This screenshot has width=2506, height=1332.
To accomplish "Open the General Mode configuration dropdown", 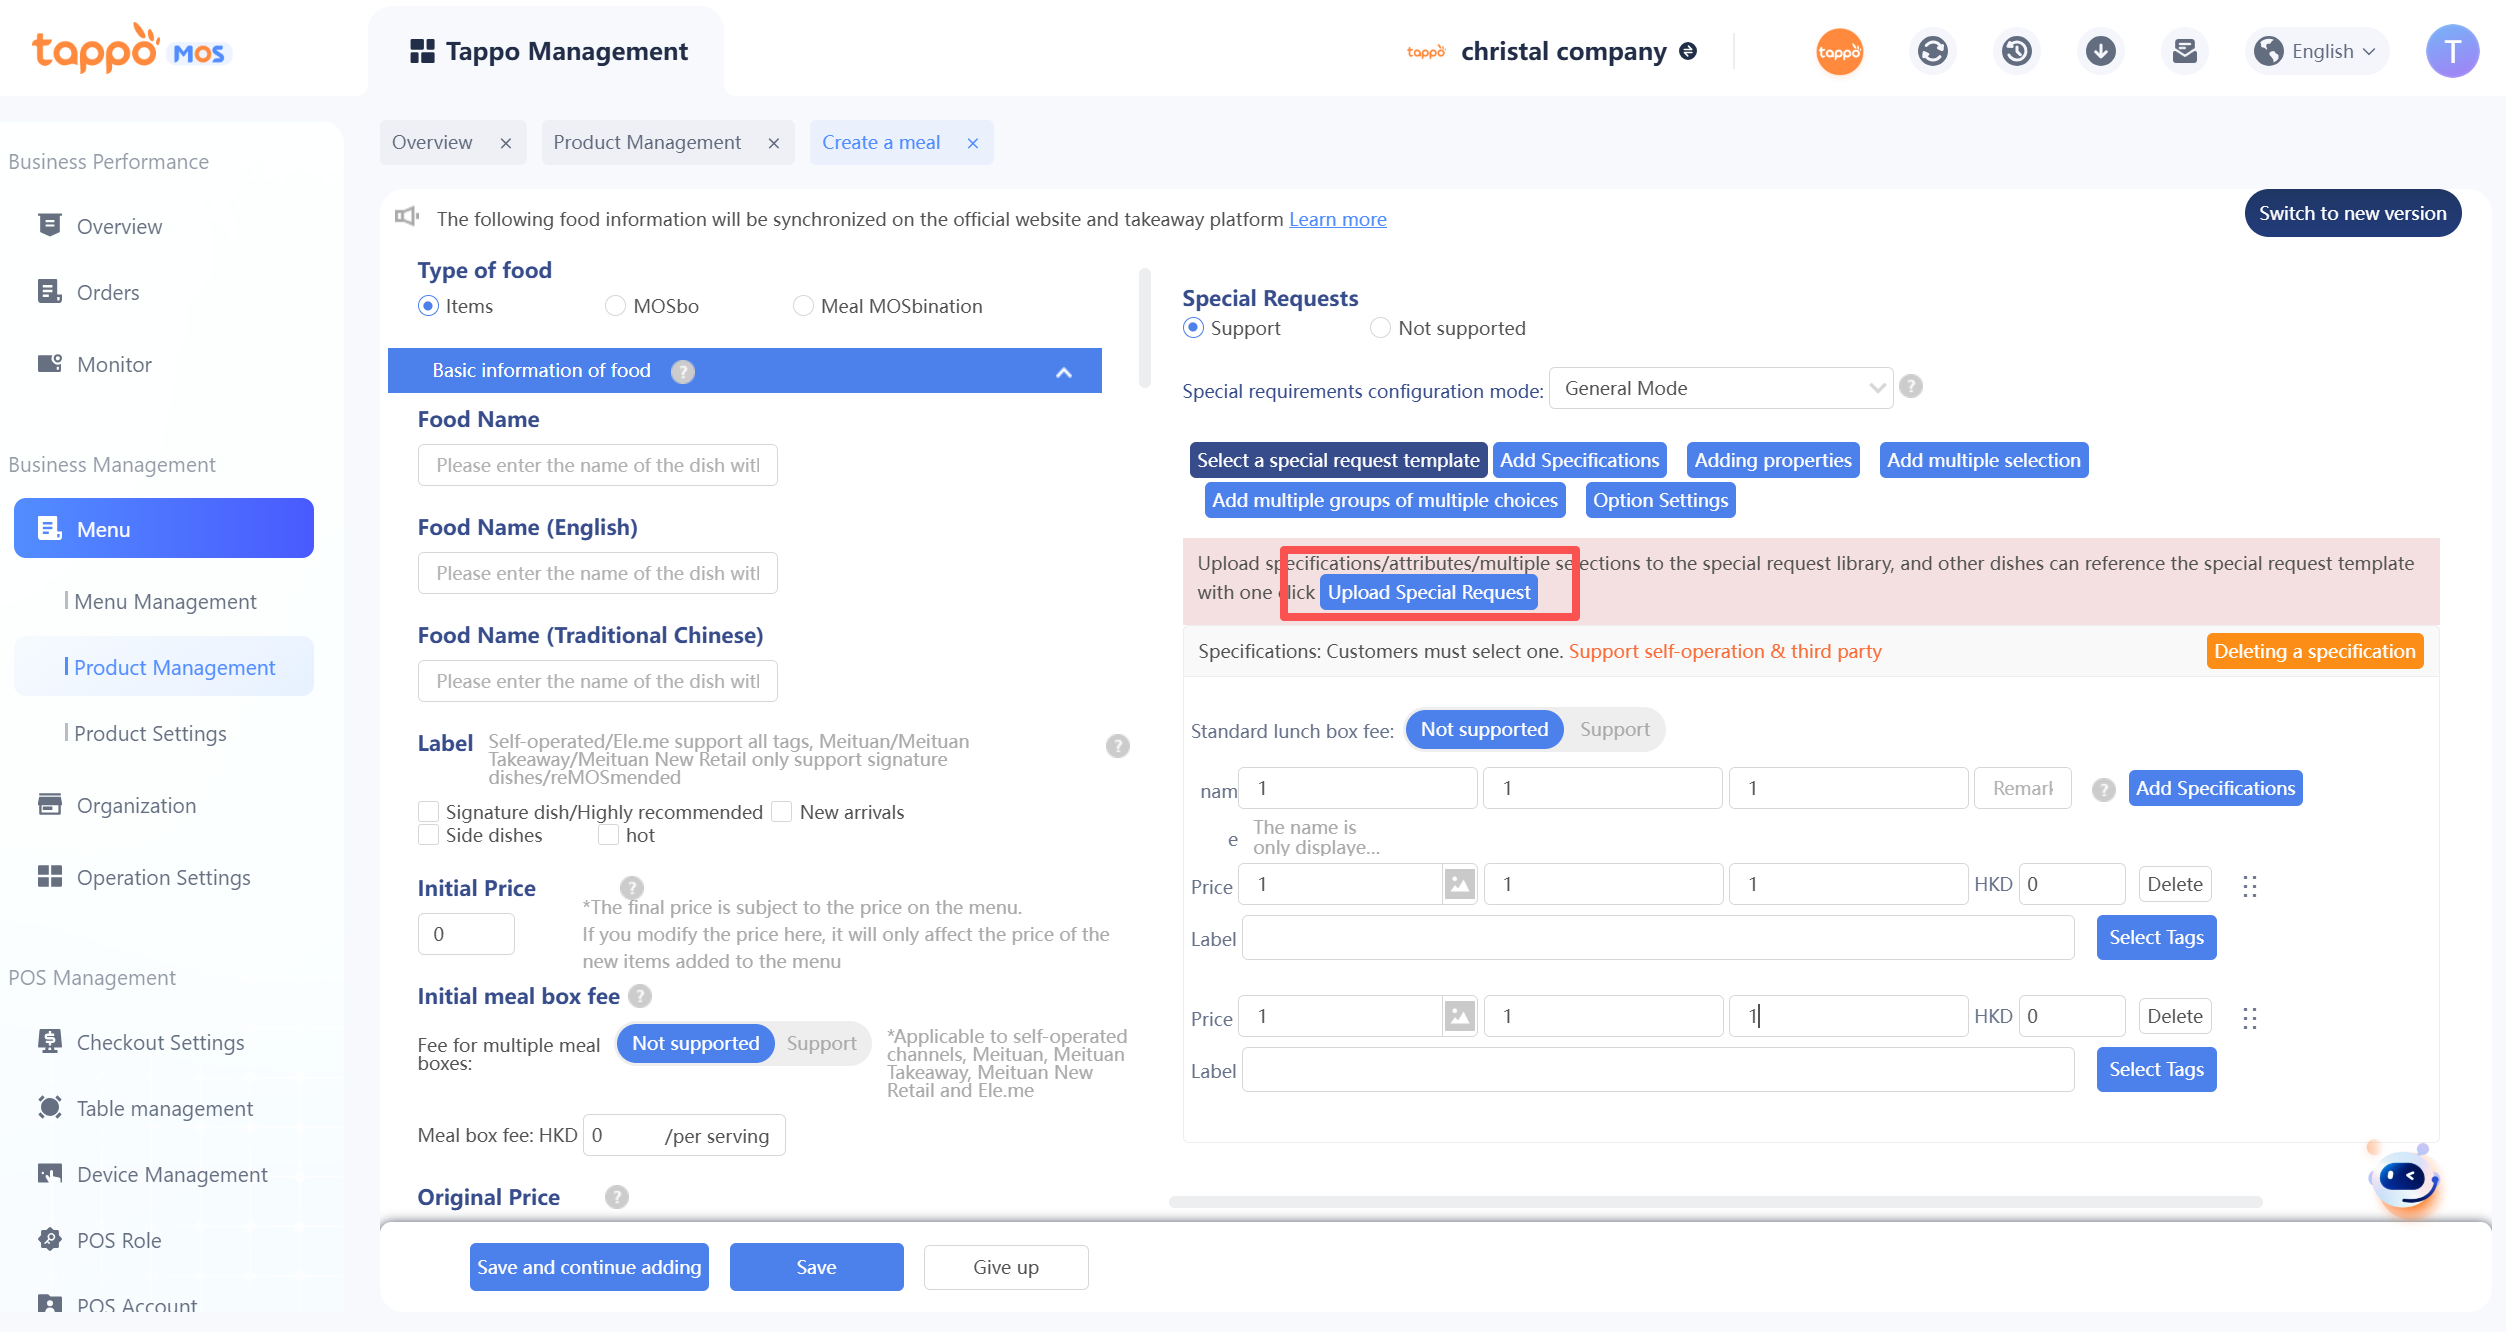I will tap(1720, 388).
